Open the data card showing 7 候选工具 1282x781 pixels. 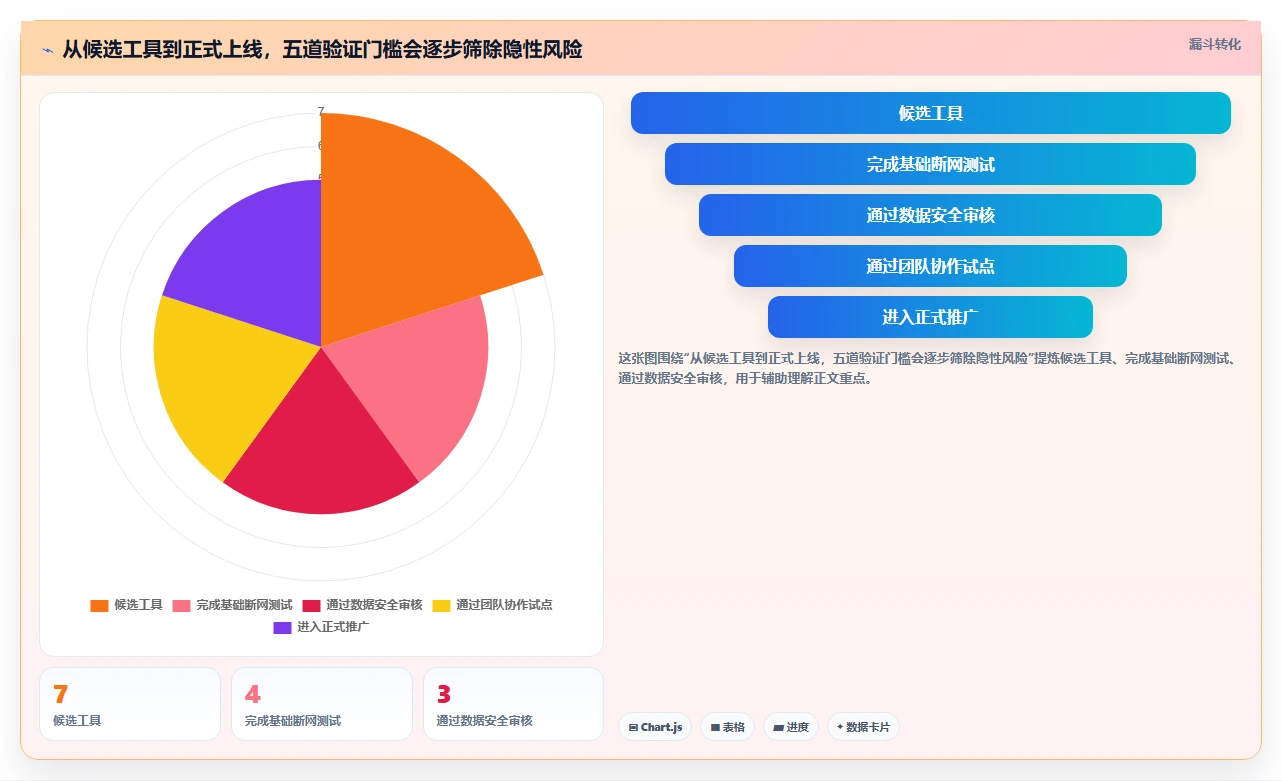coord(130,704)
